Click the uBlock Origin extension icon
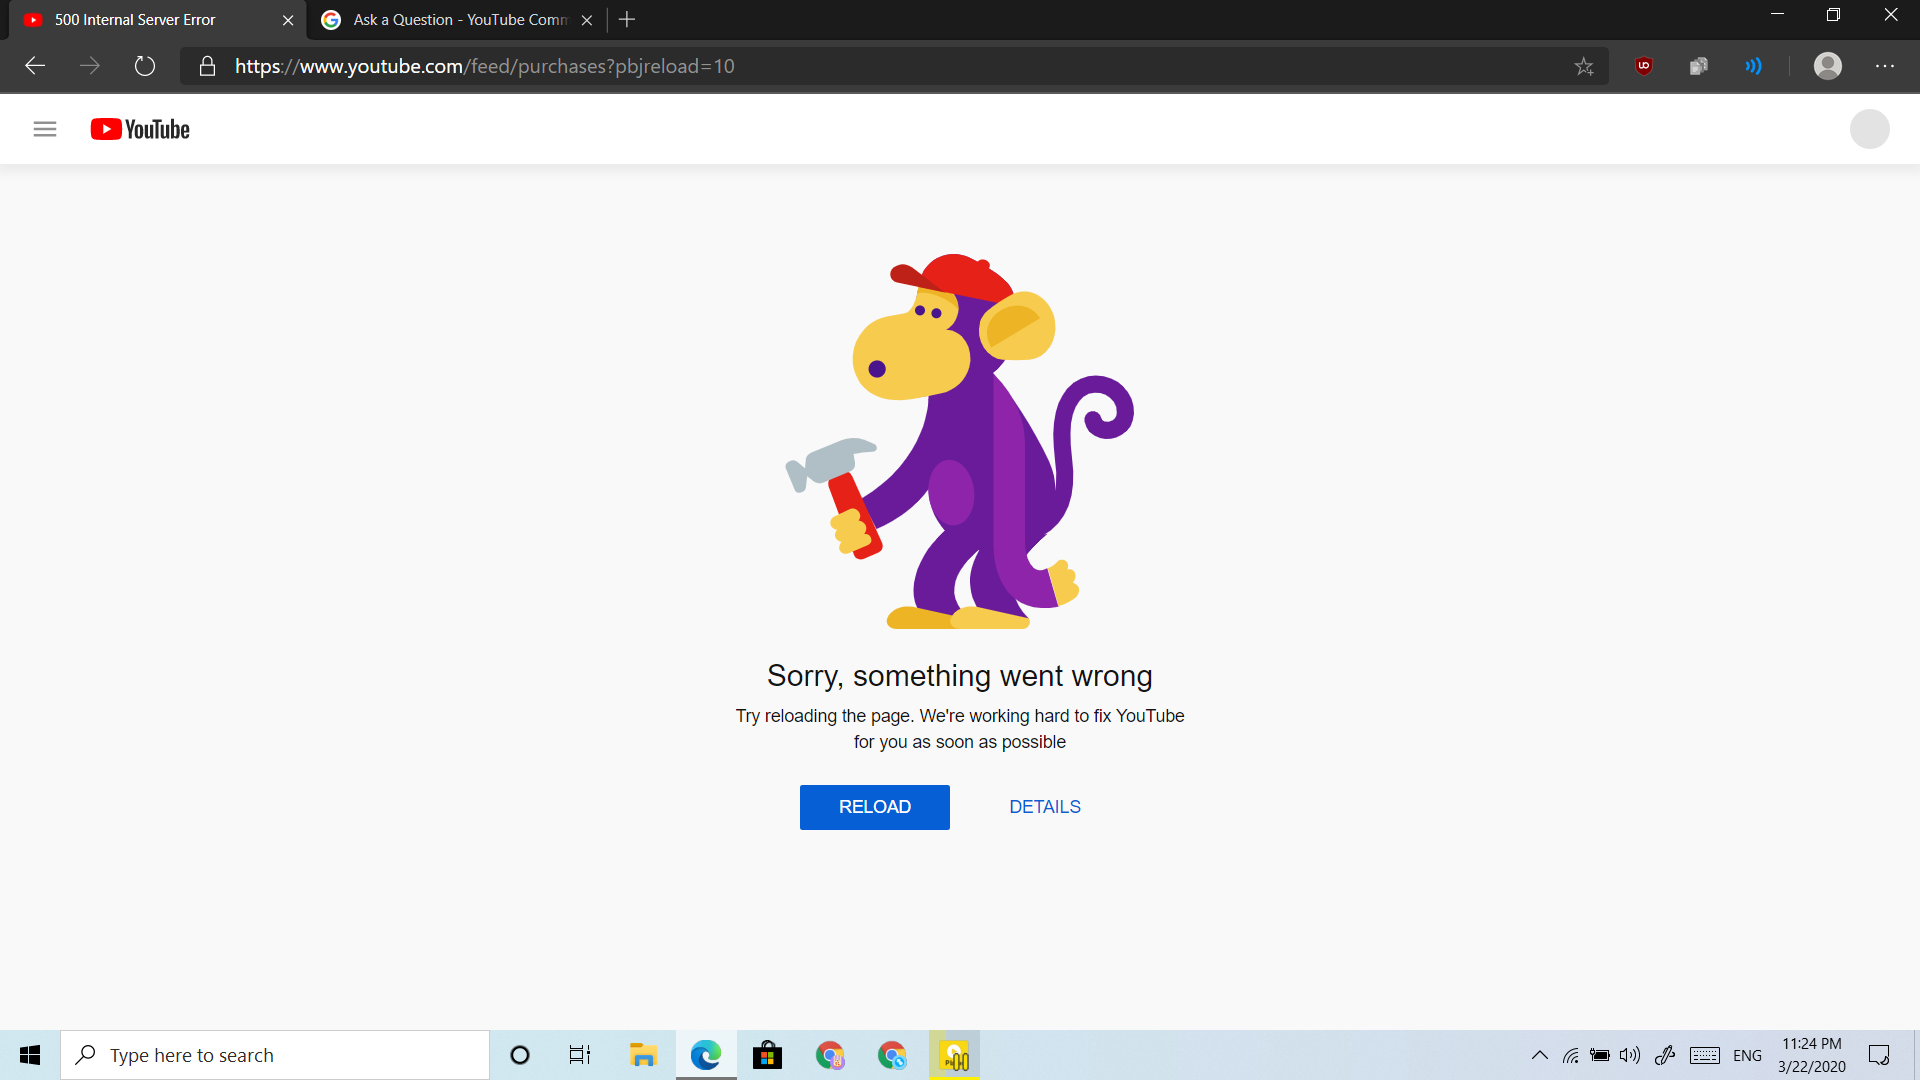The image size is (1920, 1080). click(x=1643, y=66)
